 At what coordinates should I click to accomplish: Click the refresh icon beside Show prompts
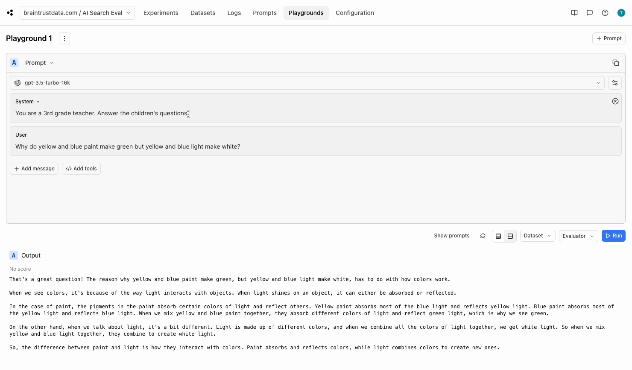pyautogui.click(x=482, y=236)
